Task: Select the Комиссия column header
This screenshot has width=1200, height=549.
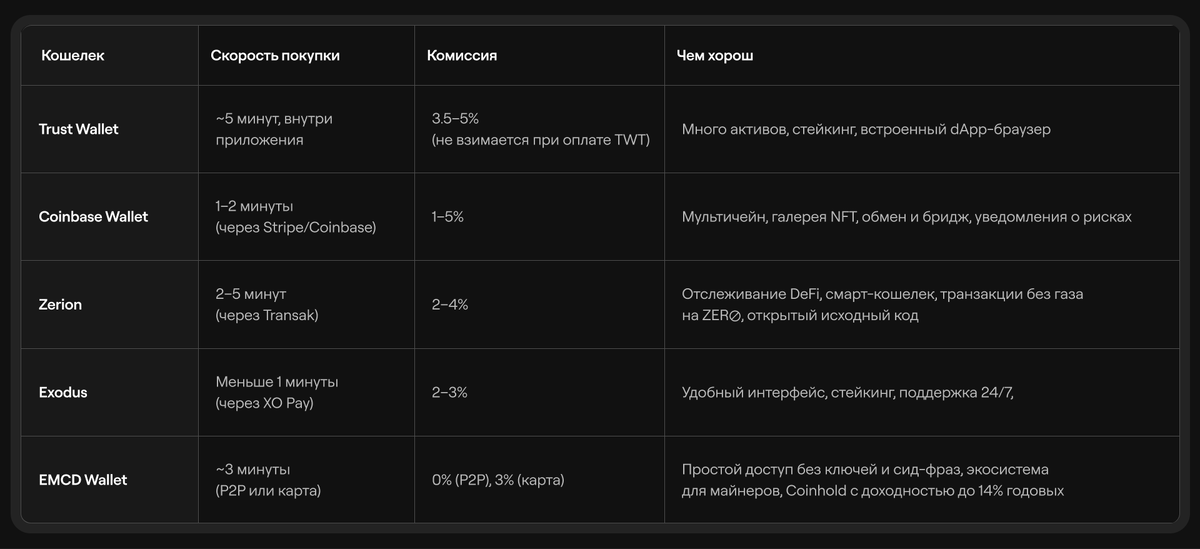Action: (x=462, y=56)
